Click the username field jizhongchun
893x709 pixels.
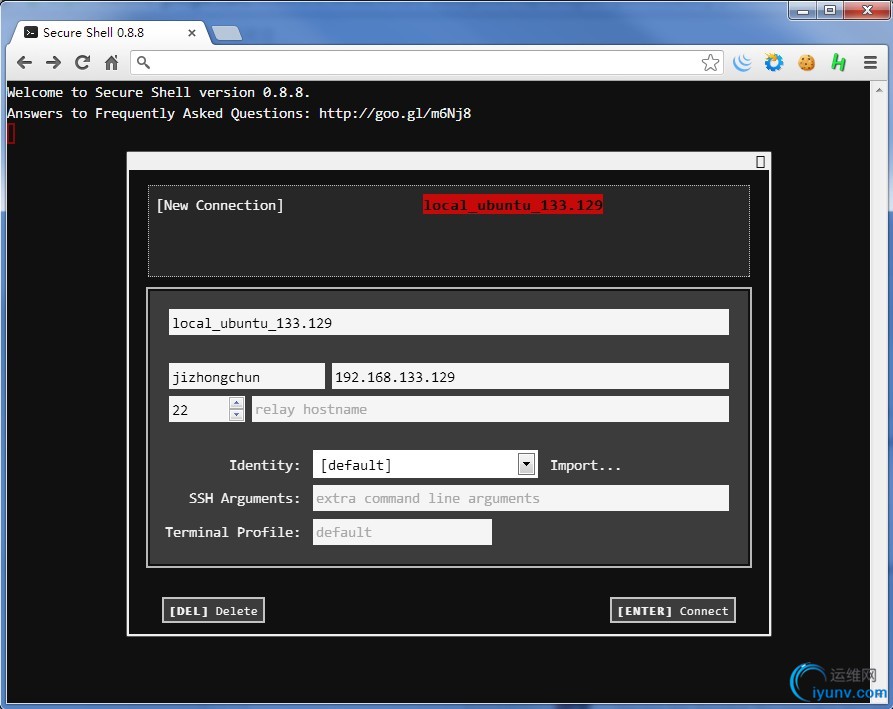coord(247,376)
